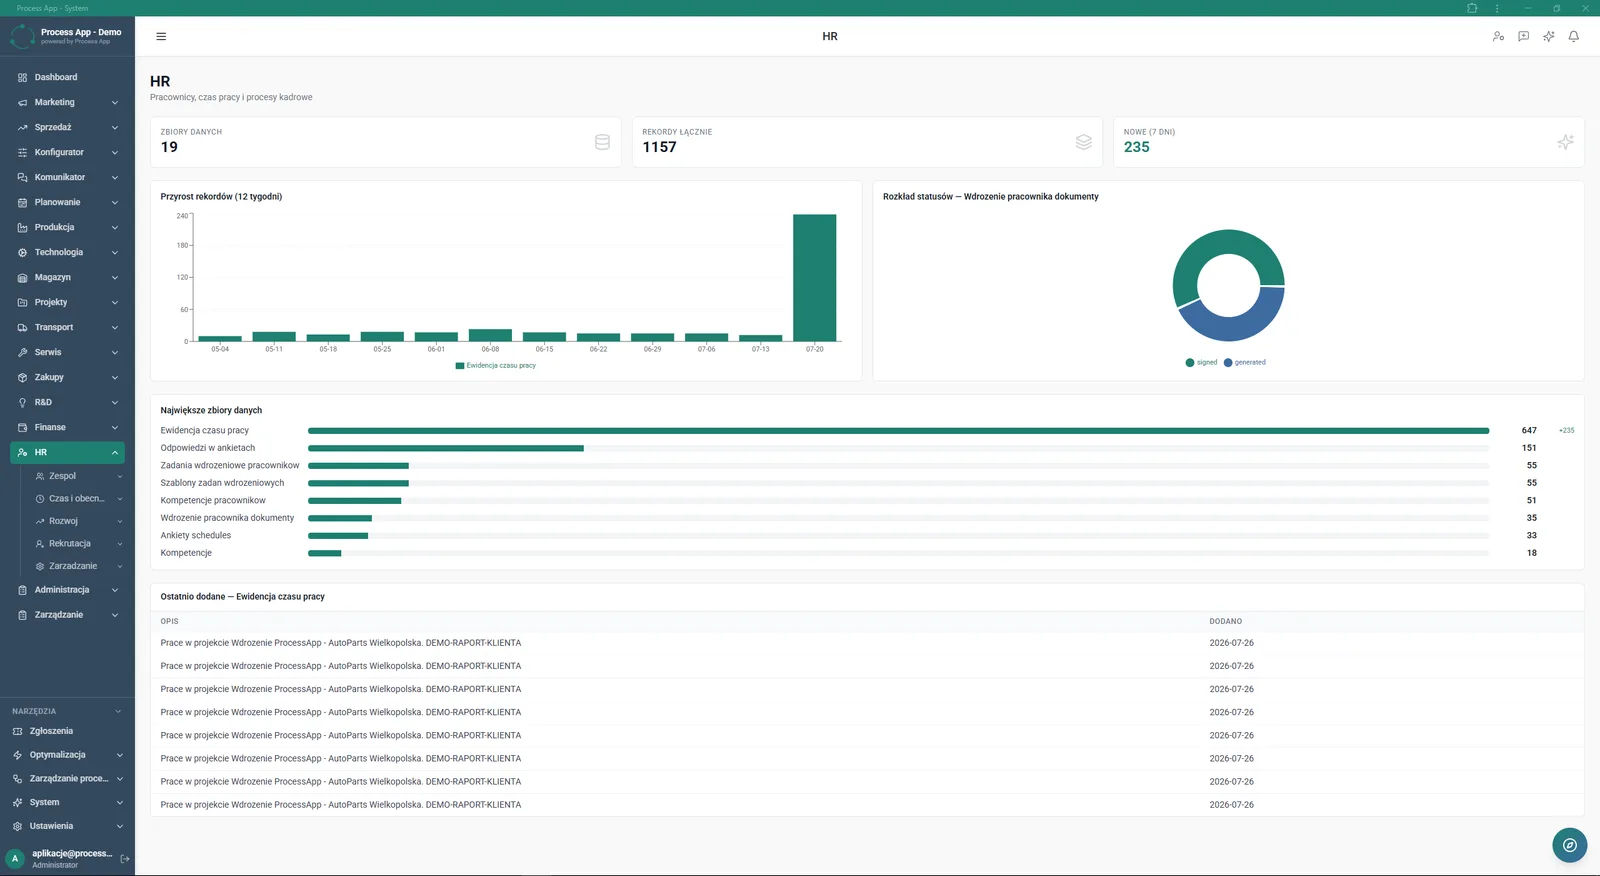Expand the Rekrutacja submenu chevron
The width and height of the screenshot is (1600, 876).
120,544
